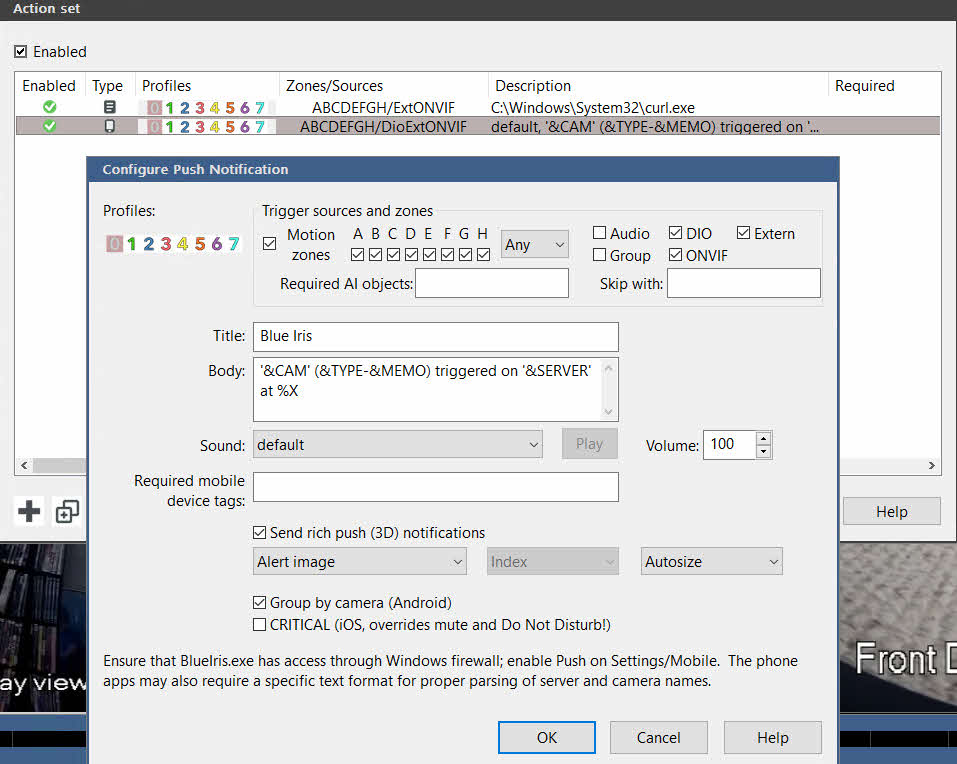The width and height of the screenshot is (957, 764).
Task: Open the greyed-out Index dropdown
Action: pyautogui.click(x=553, y=561)
